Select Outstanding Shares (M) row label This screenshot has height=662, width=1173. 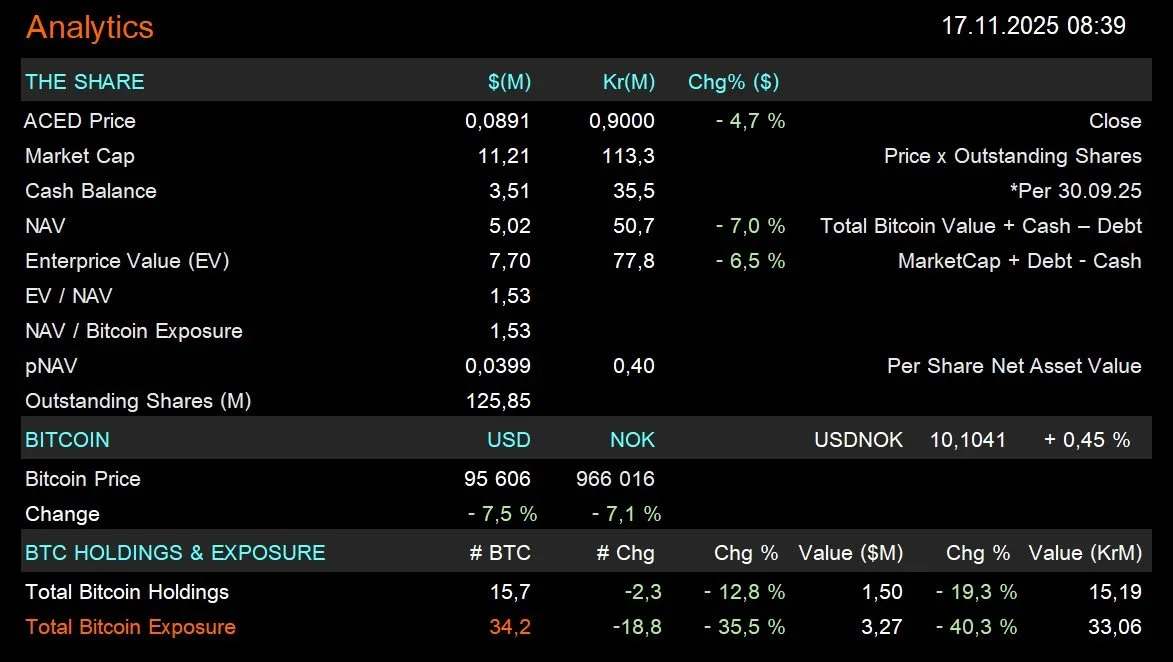coord(138,401)
